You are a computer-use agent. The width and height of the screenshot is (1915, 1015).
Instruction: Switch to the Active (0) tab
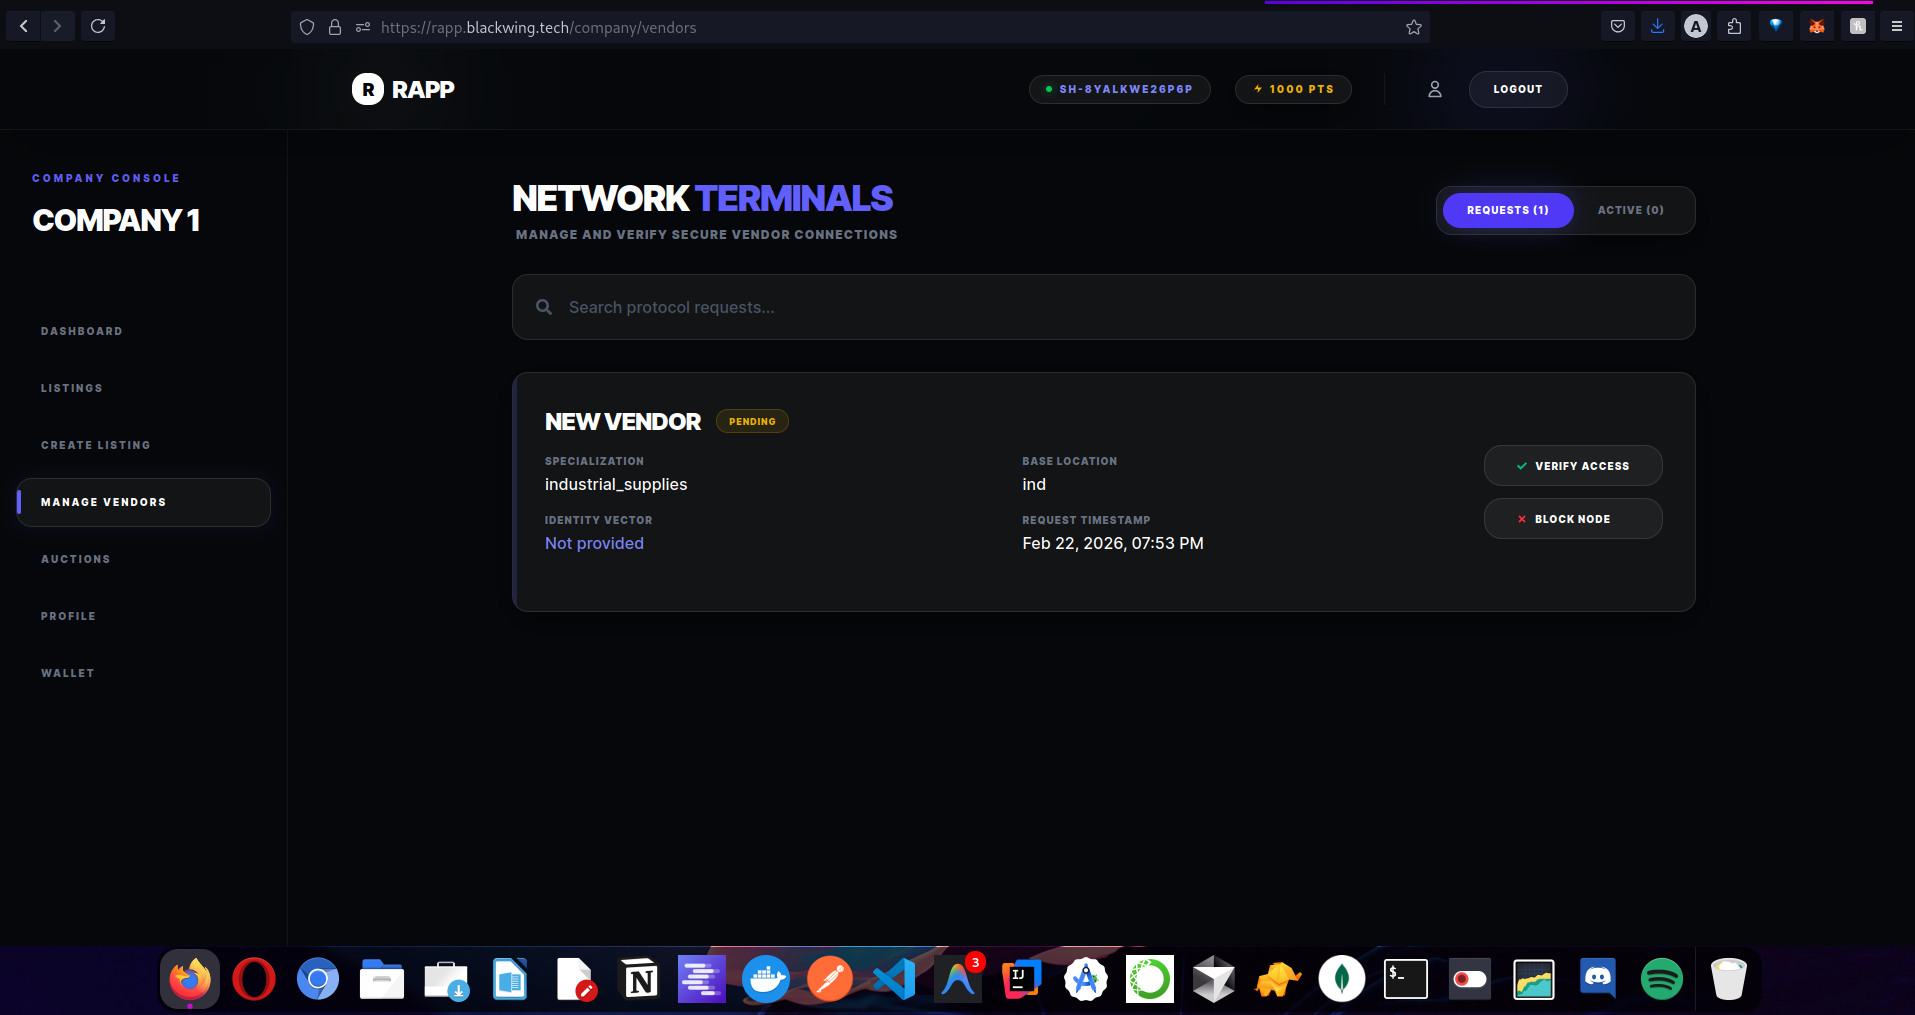tap(1631, 210)
